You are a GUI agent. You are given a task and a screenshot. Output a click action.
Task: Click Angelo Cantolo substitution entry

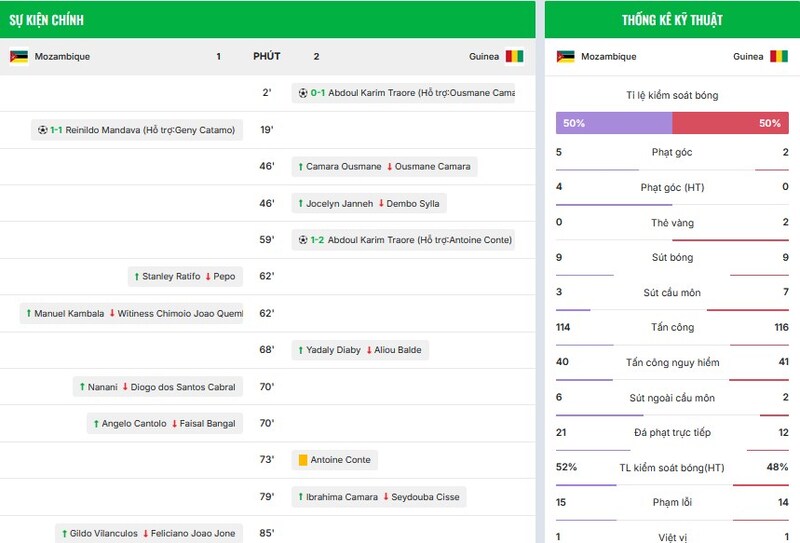click(164, 424)
